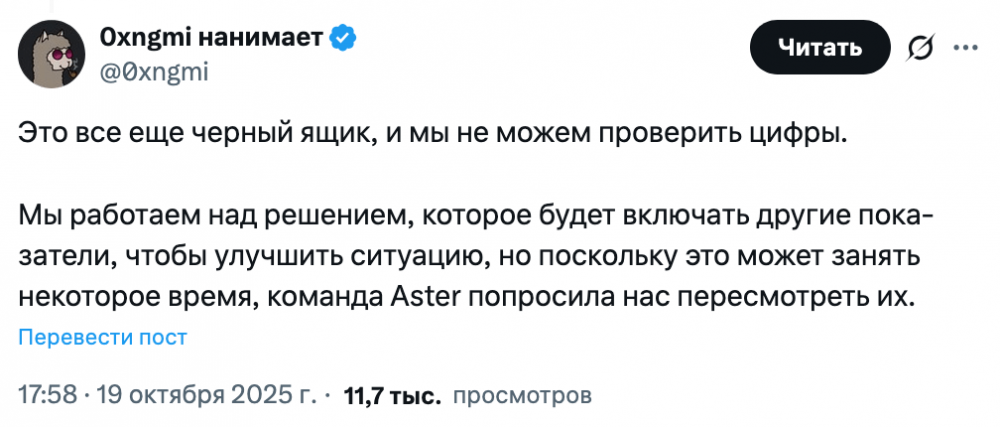Click the 17:58 post timestamp
The width and height of the screenshot is (1000, 427).
point(48,395)
